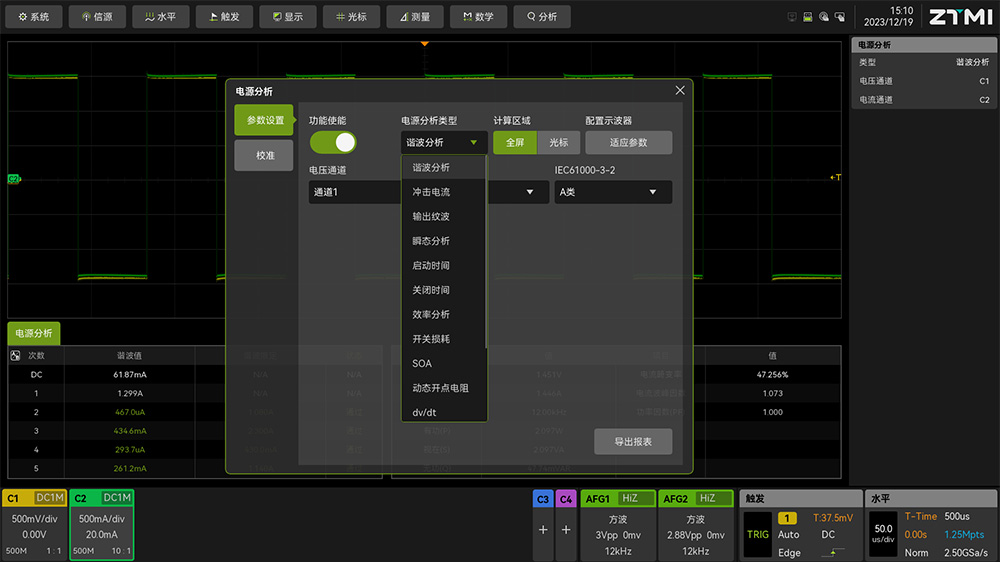
Task: Click the statistics icon beside 次数 in the table header
Action: pyautogui.click(x=15, y=355)
